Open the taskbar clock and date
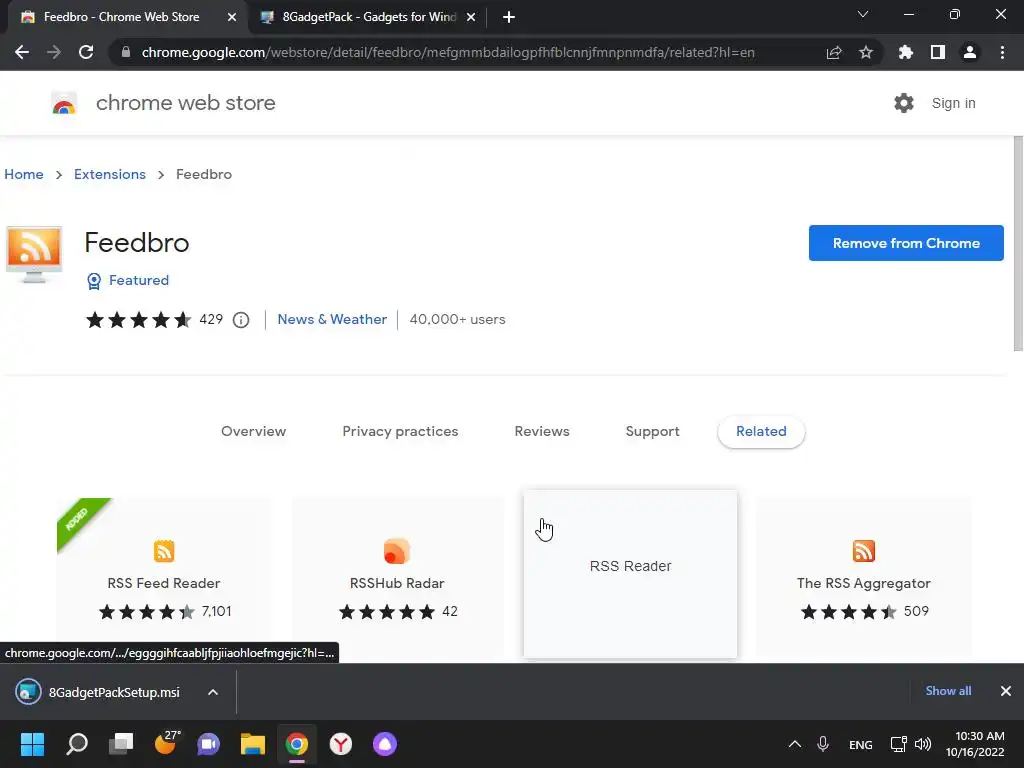This screenshot has width=1024, height=768. (x=975, y=744)
